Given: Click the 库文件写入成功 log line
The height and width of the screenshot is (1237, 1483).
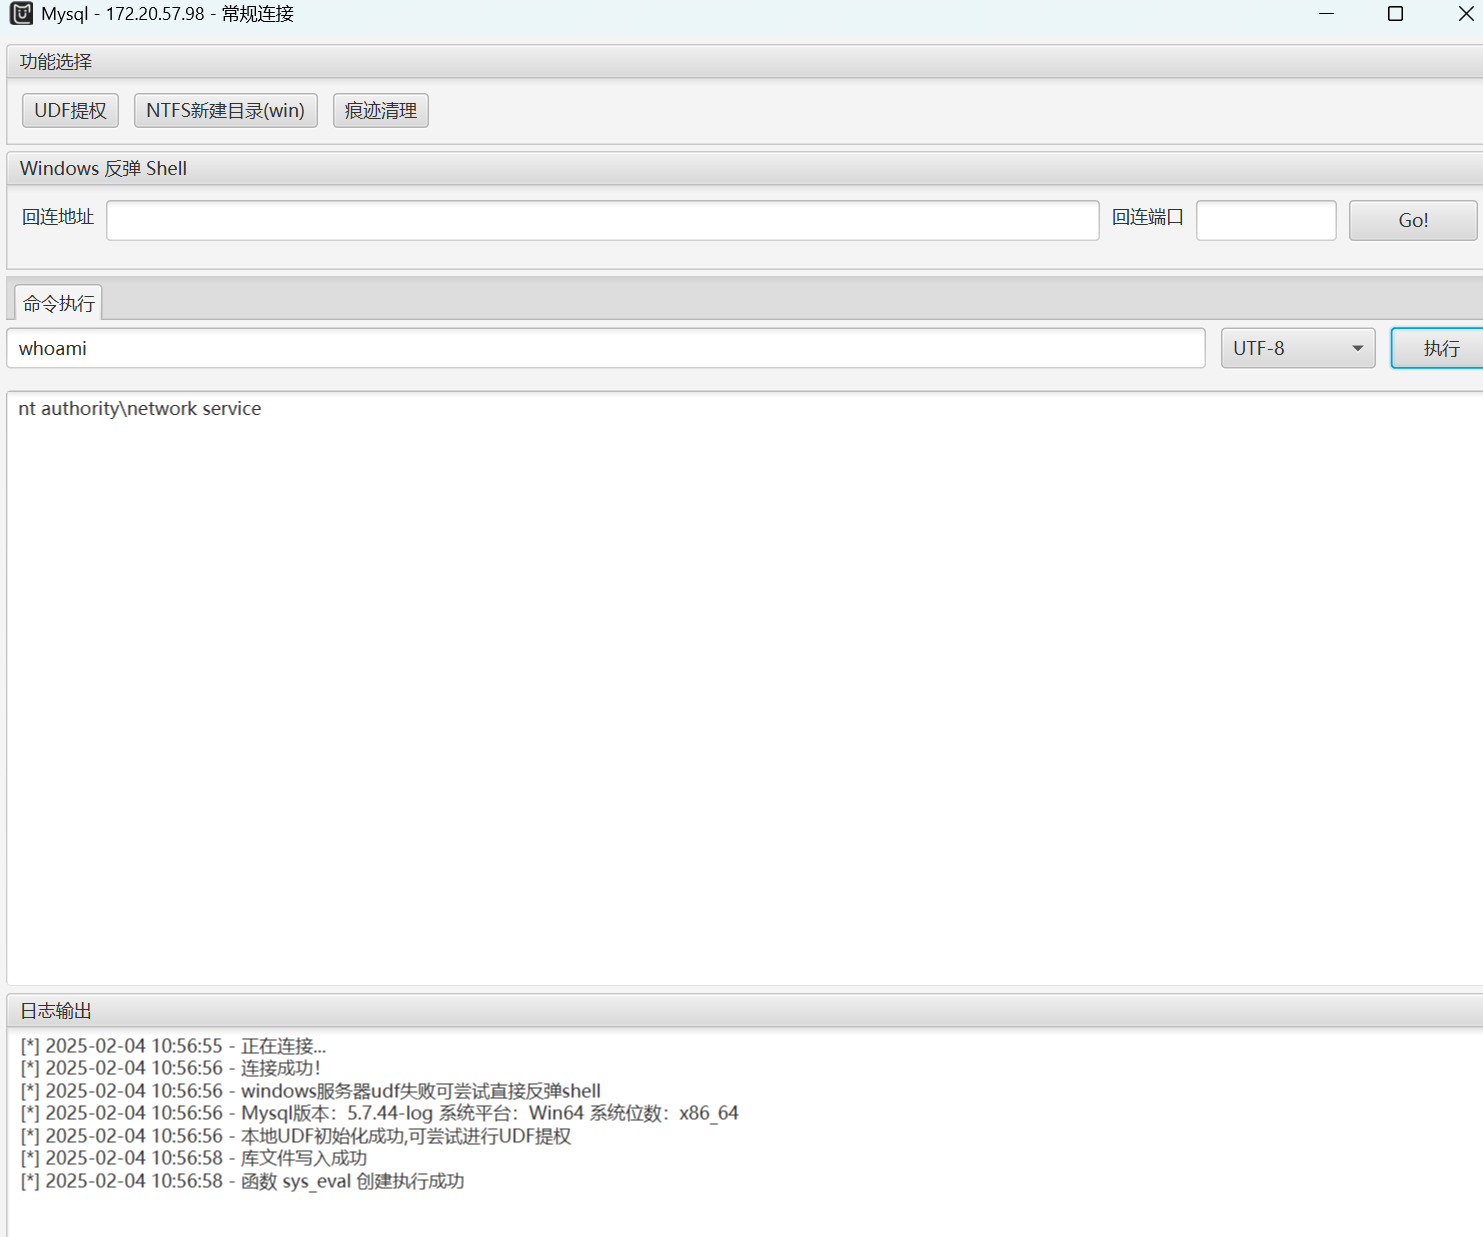Looking at the screenshot, I should pyautogui.click(x=193, y=1158).
